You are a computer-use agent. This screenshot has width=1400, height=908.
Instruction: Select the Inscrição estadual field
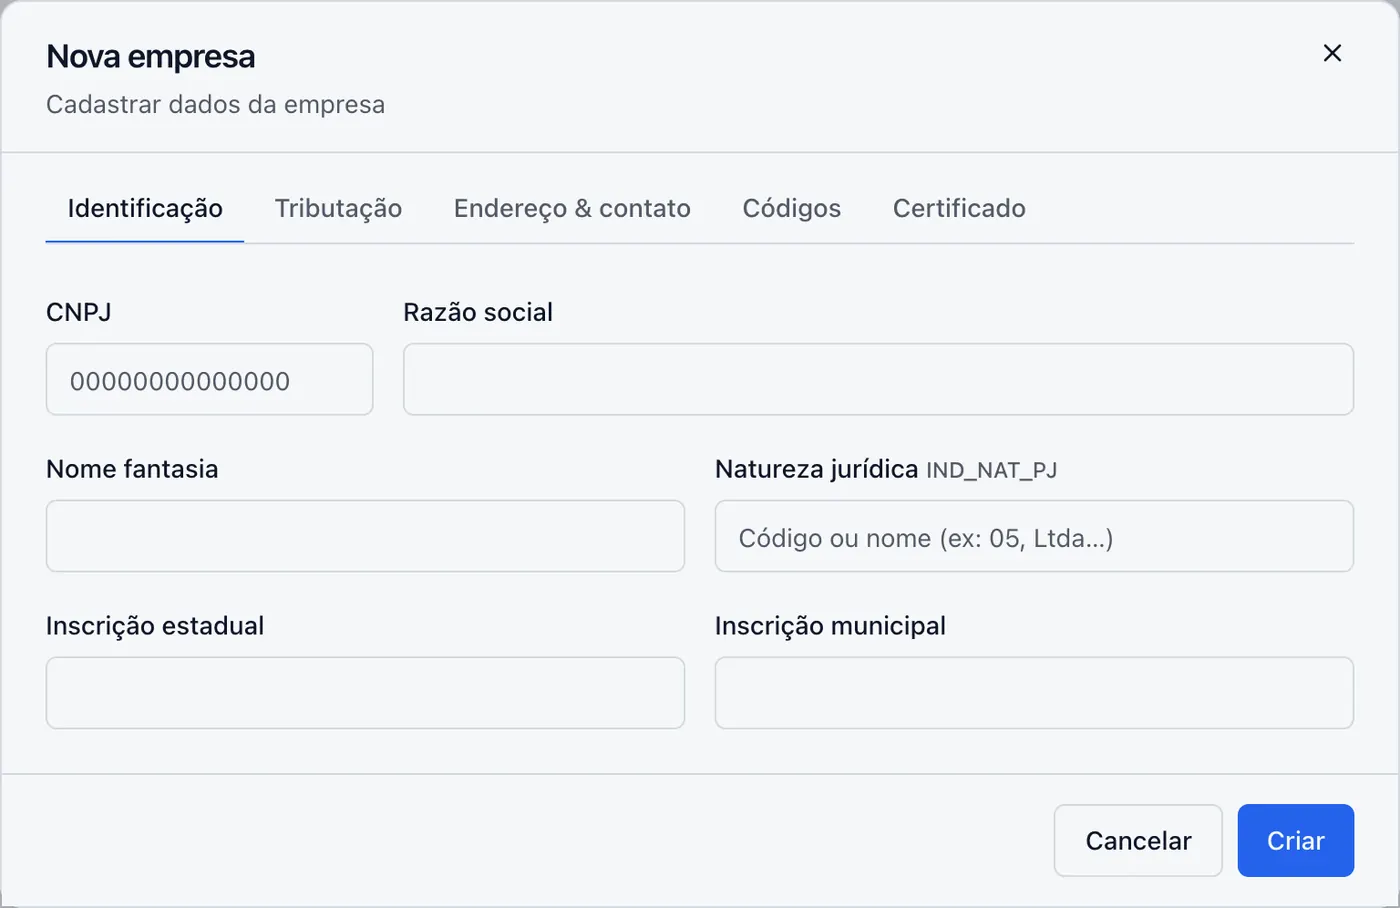click(365, 693)
